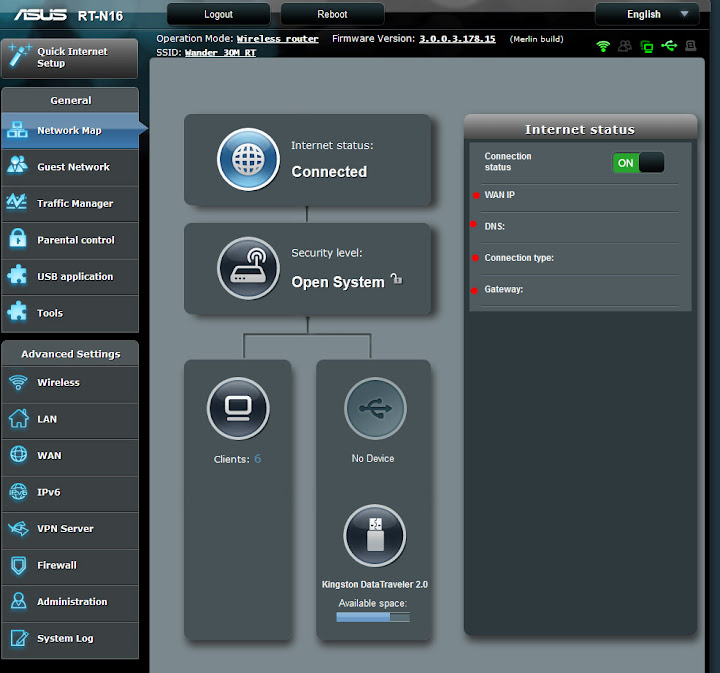
Task: Click the No Device label
Action: point(373,459)
